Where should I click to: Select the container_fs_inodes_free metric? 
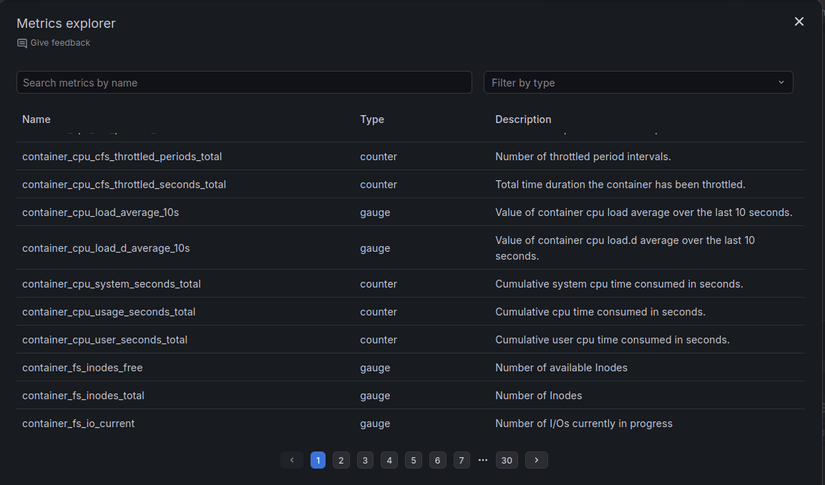tap(82, 368)
